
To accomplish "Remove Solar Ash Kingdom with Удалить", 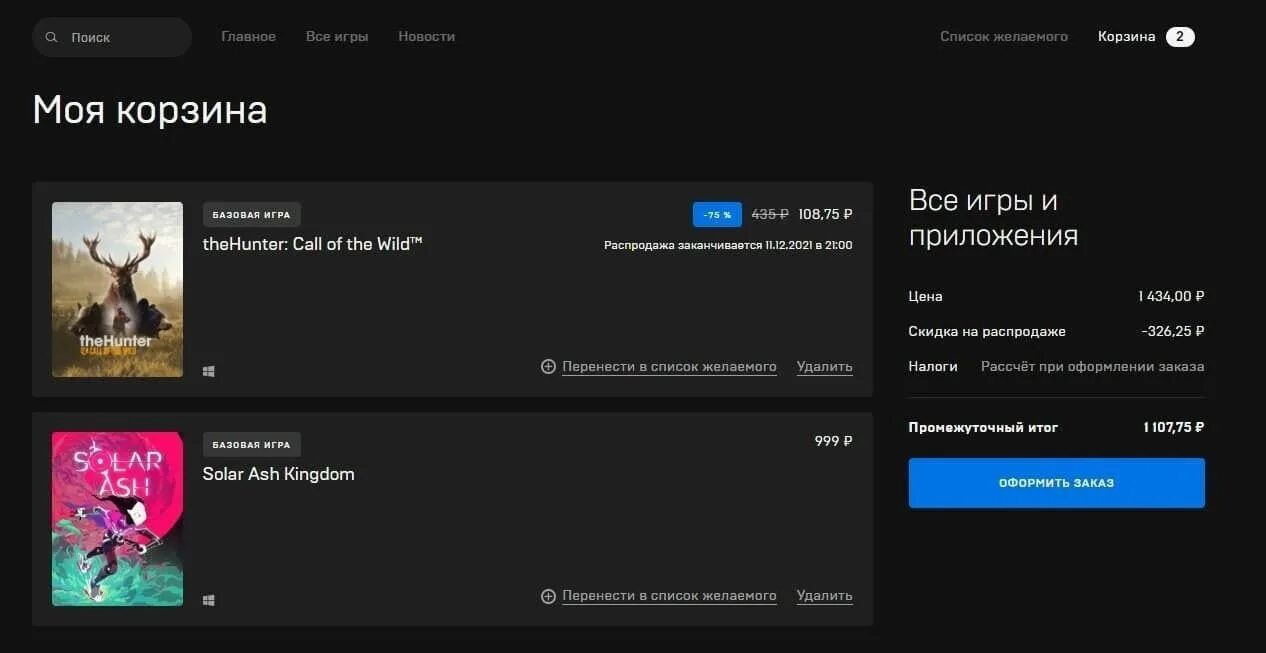I will [825, 596].
